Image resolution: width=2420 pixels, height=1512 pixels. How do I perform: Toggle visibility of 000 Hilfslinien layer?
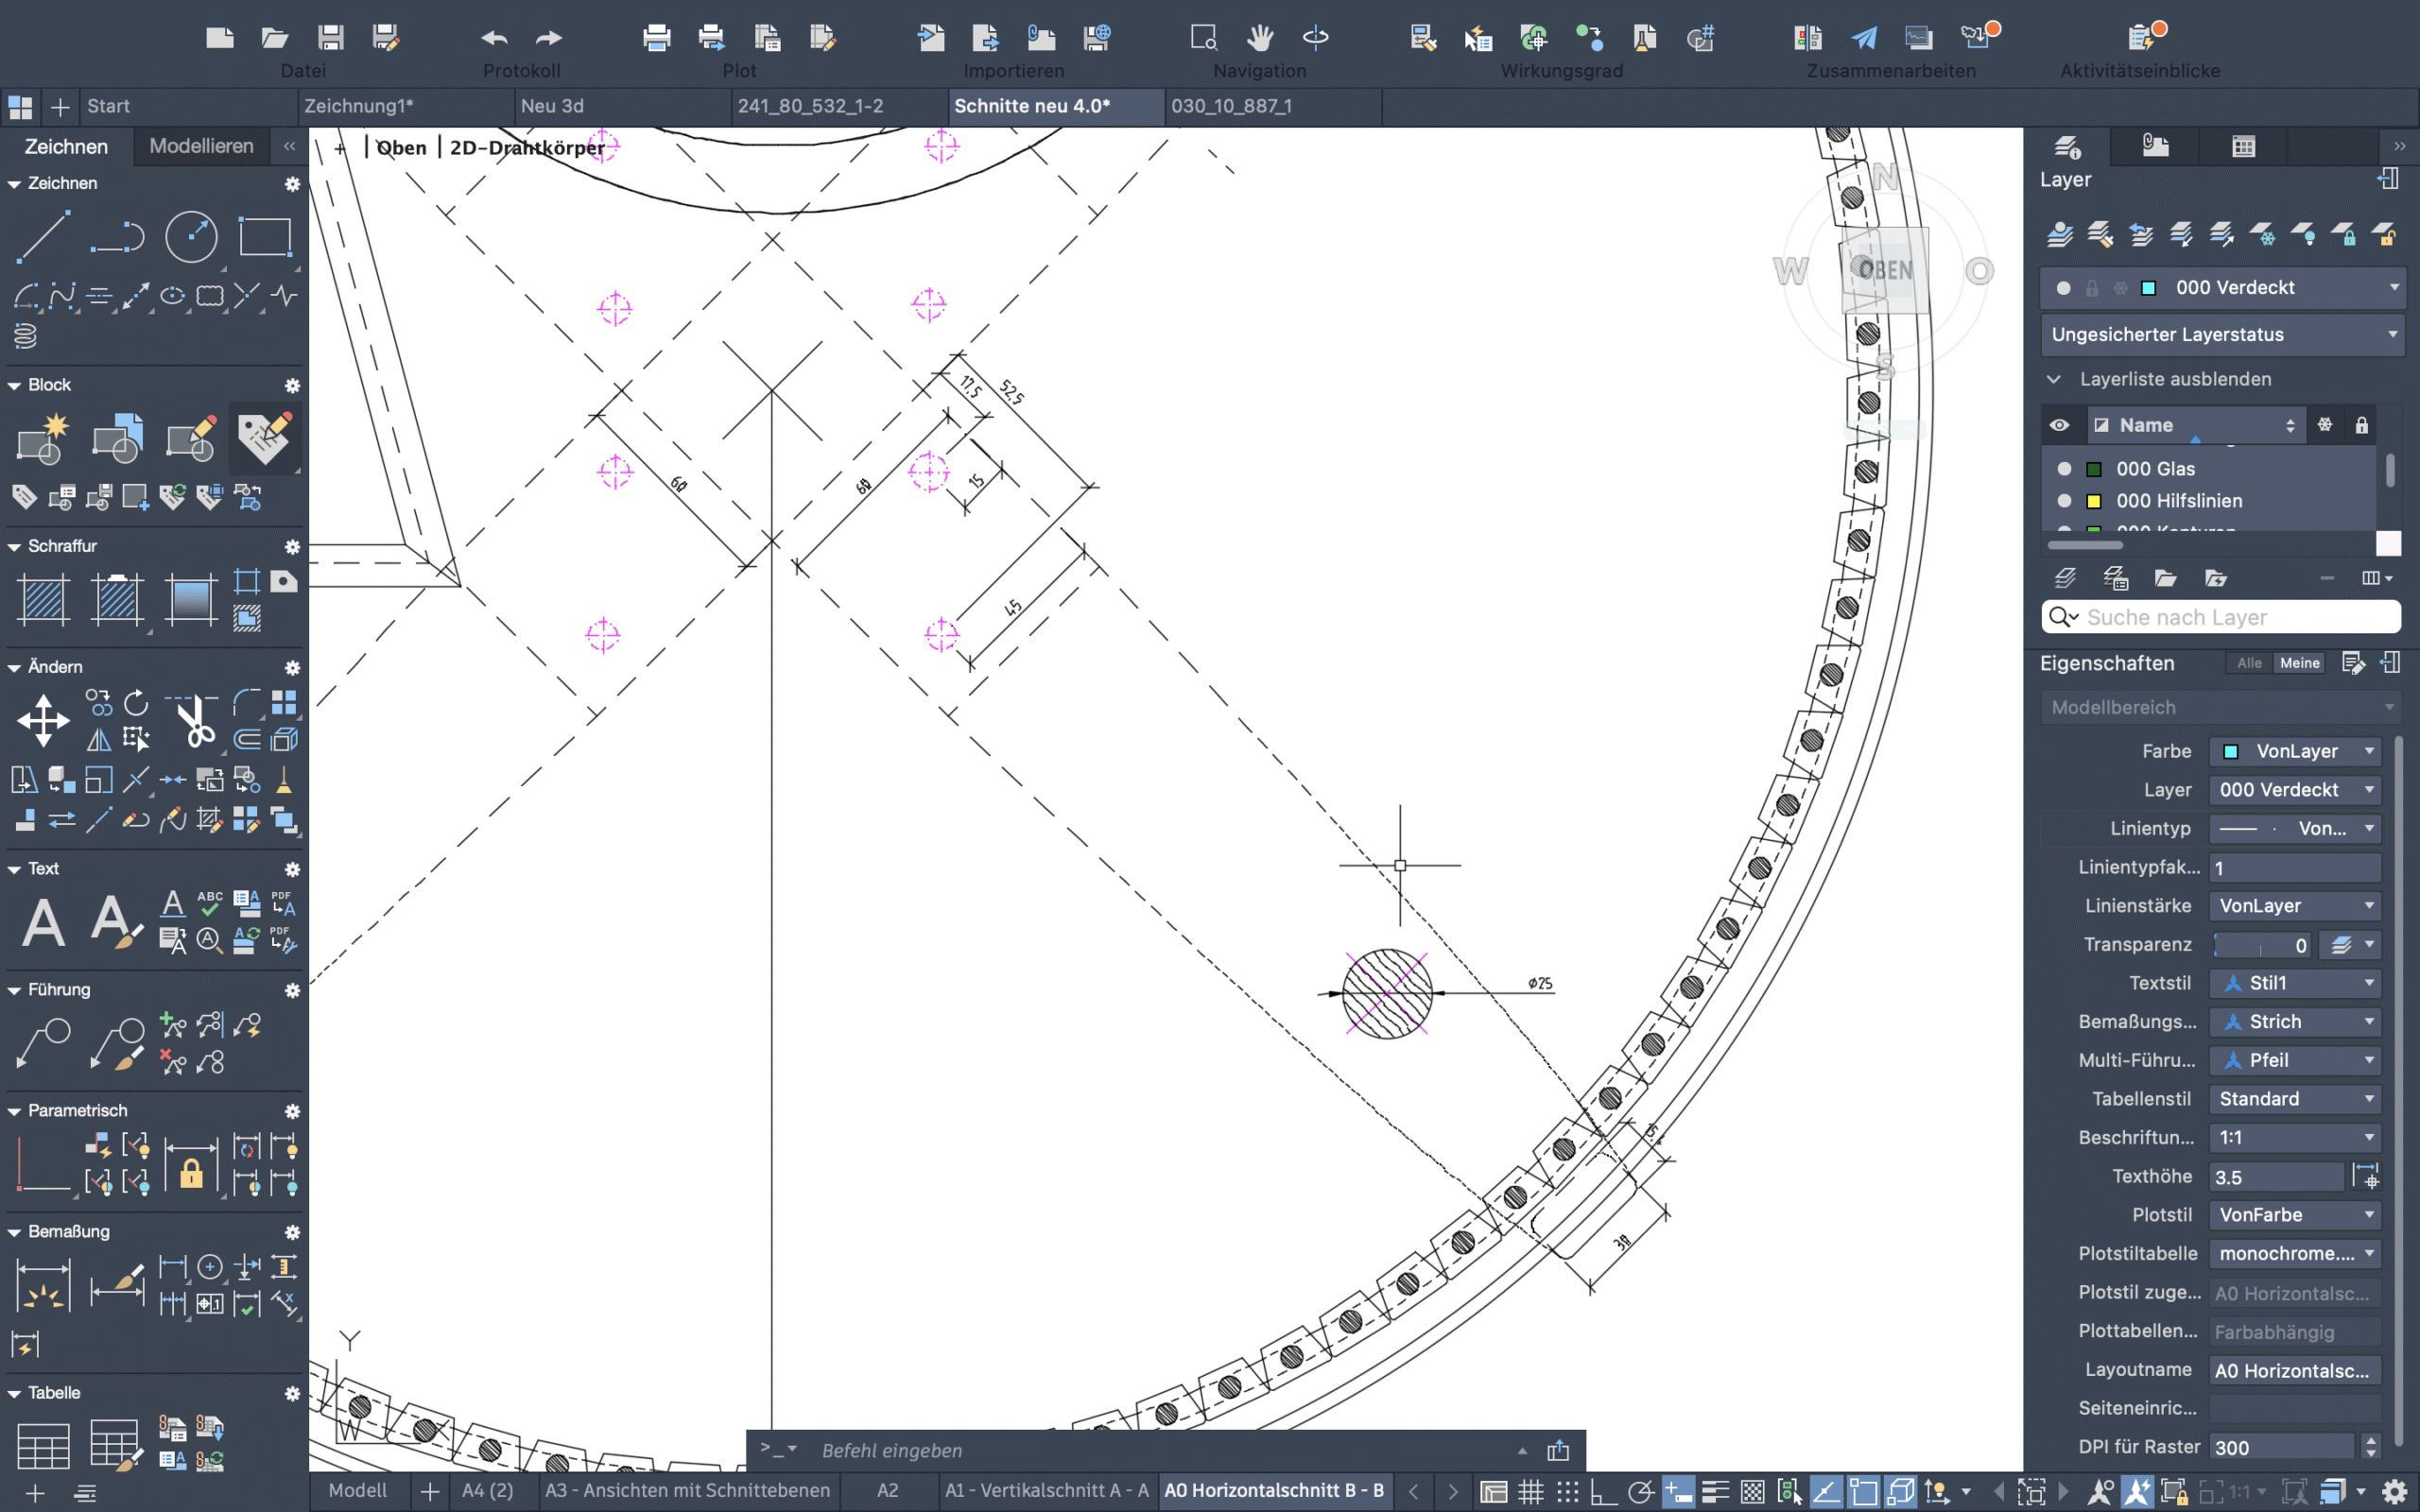pos(2064,501)
